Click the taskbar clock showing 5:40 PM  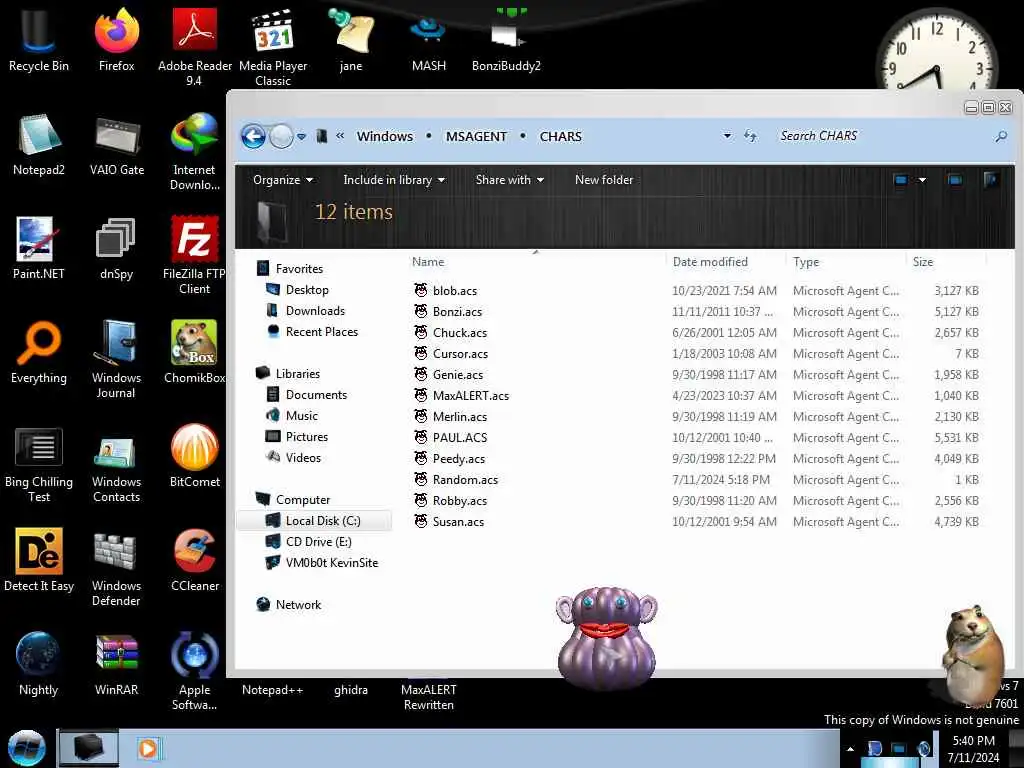click(x=973, y=749)
